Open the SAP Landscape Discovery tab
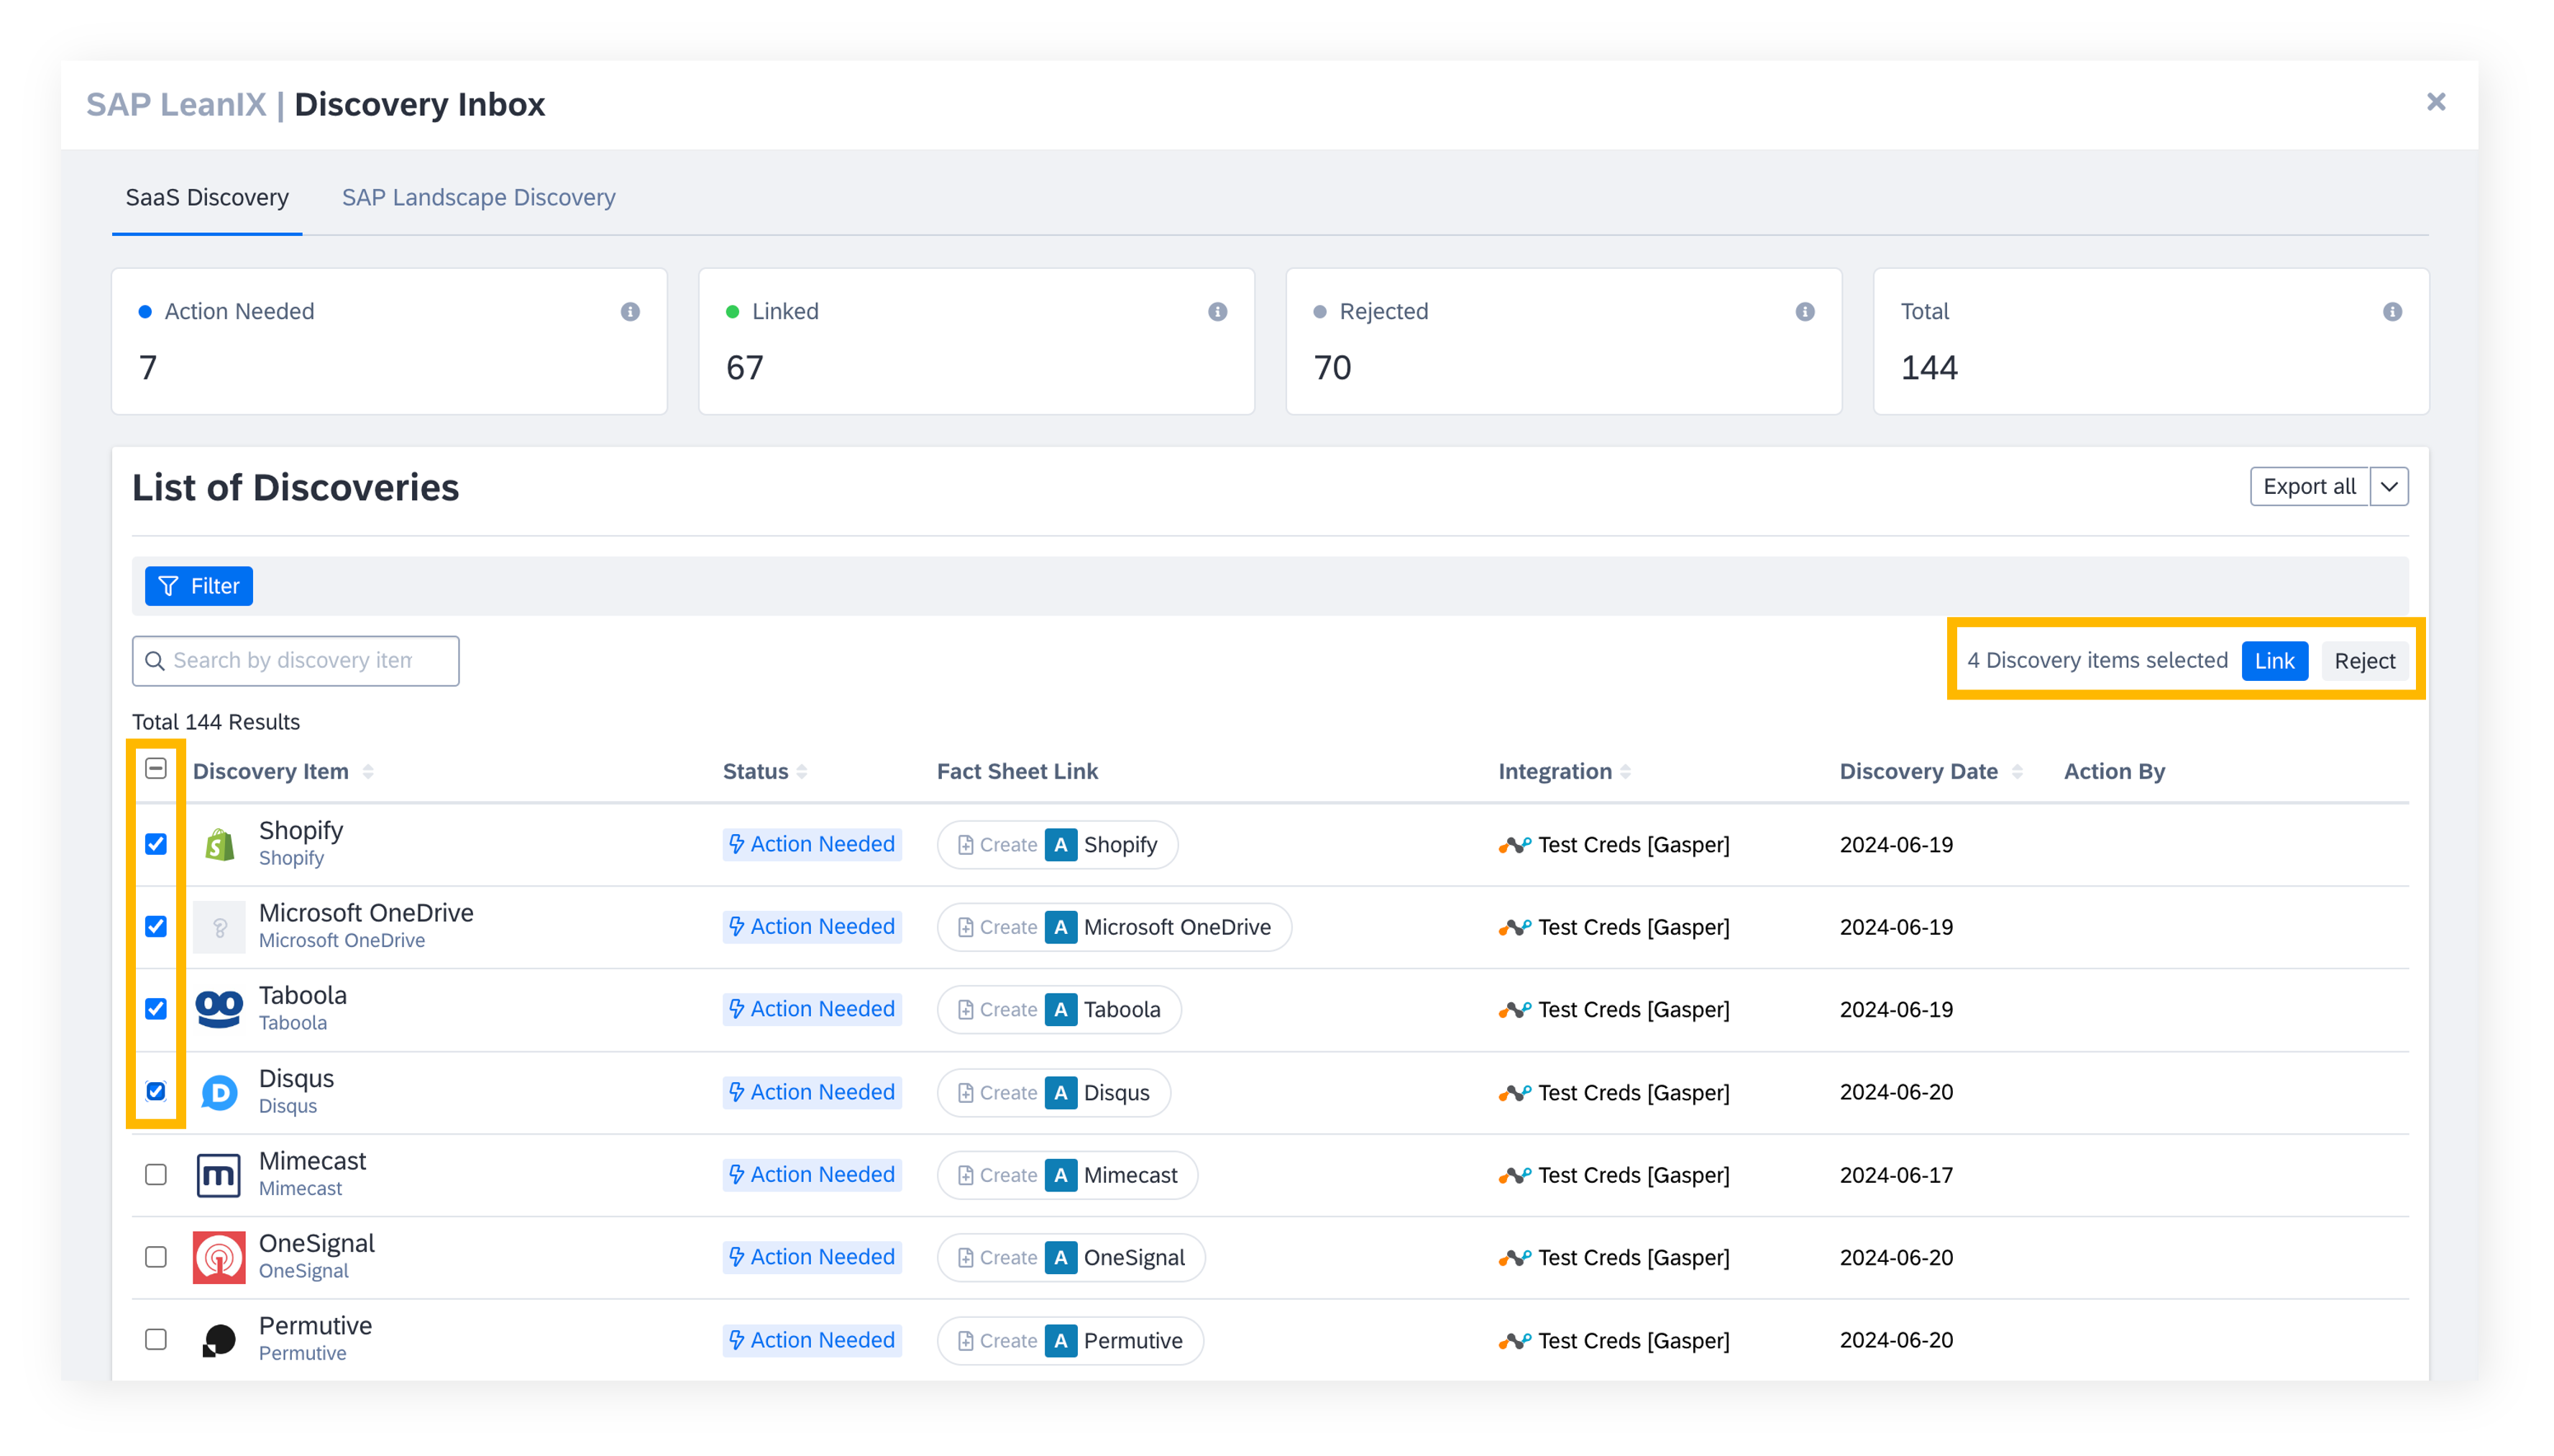 pyautogui.click(x=478, y=197)
